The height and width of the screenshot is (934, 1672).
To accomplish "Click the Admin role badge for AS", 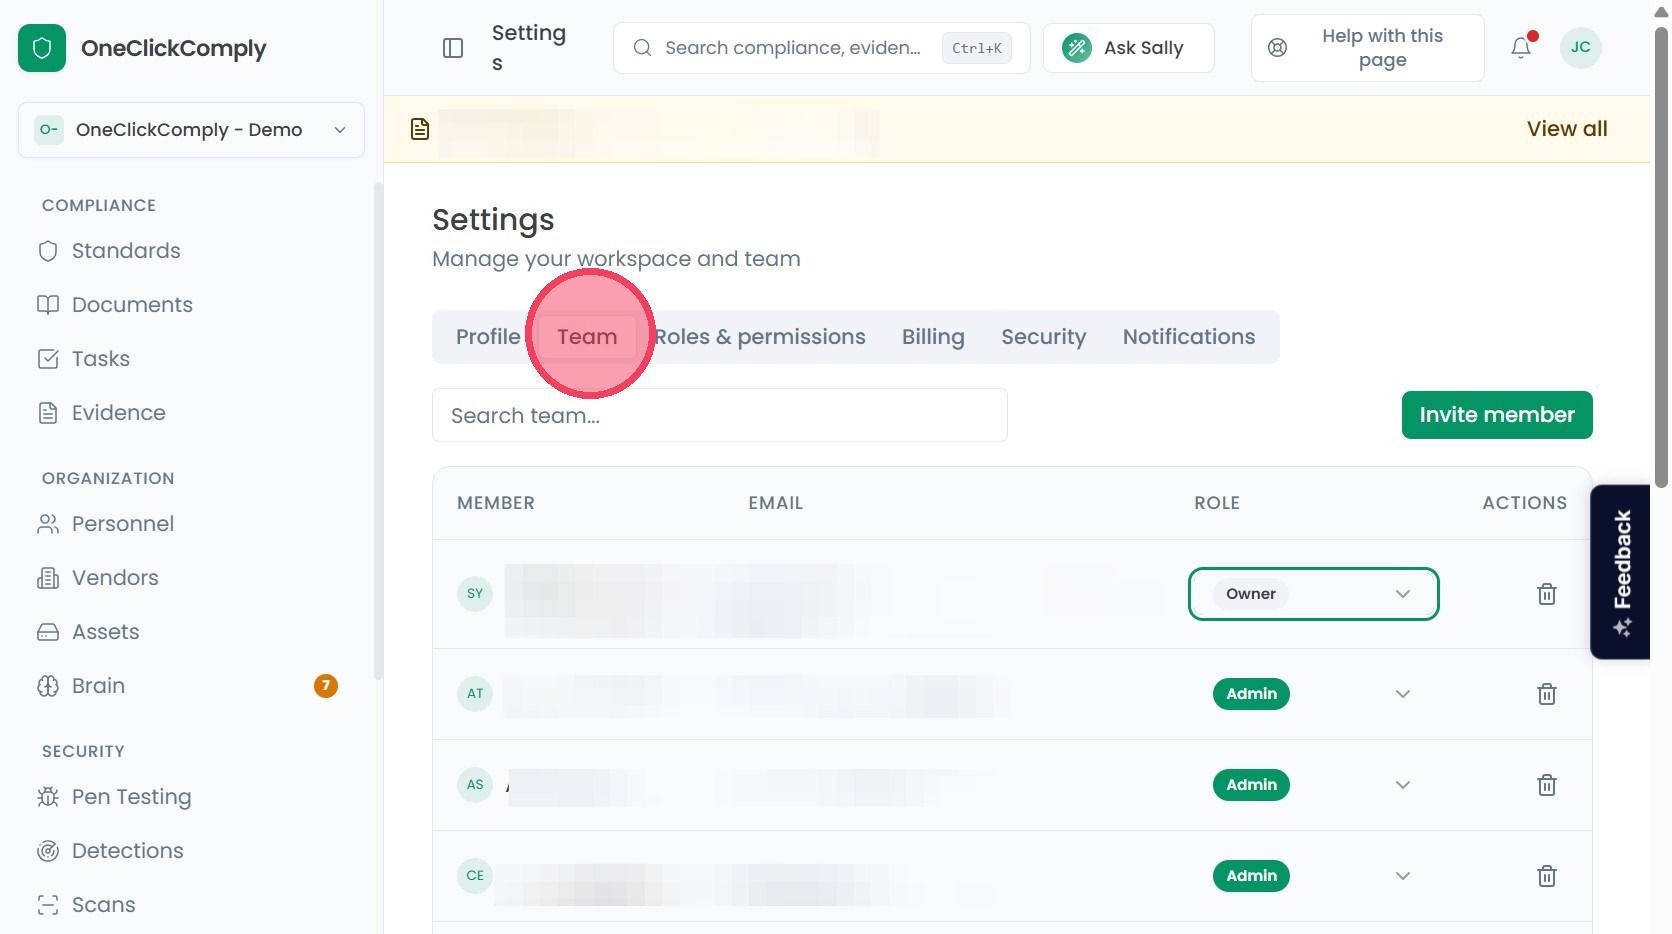I will click(x=1251, y=785).
